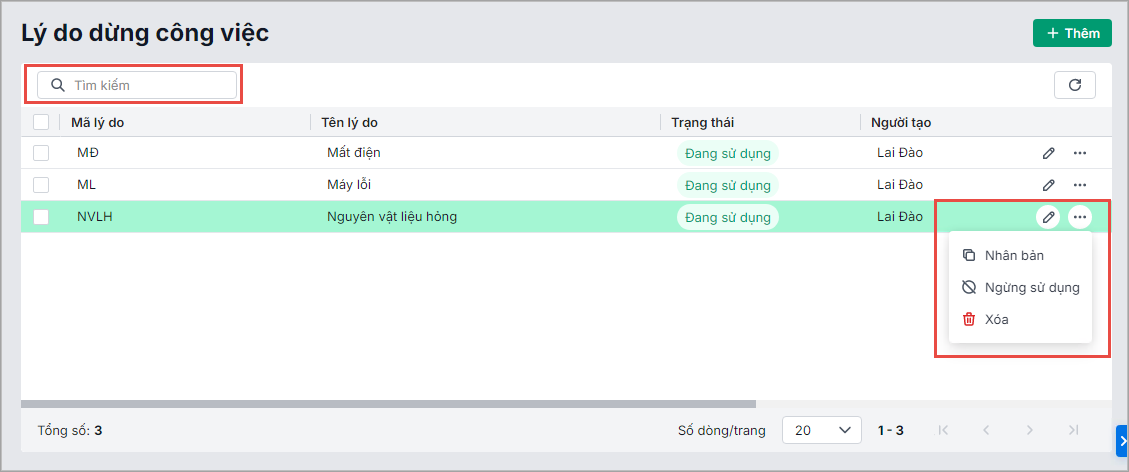The image size is (1129, 472).
Task: Check the box for MĐ row
Action: 41,153
